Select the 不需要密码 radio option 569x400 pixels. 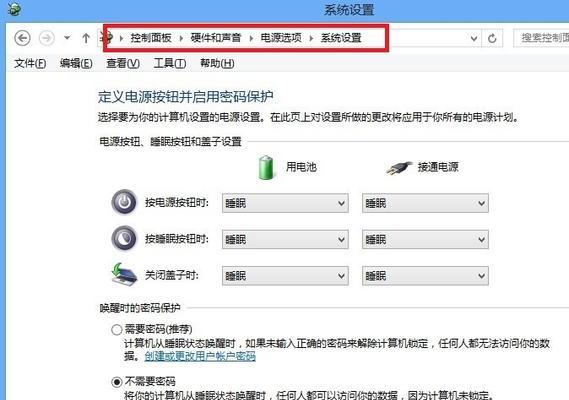[x=116, y=382]
